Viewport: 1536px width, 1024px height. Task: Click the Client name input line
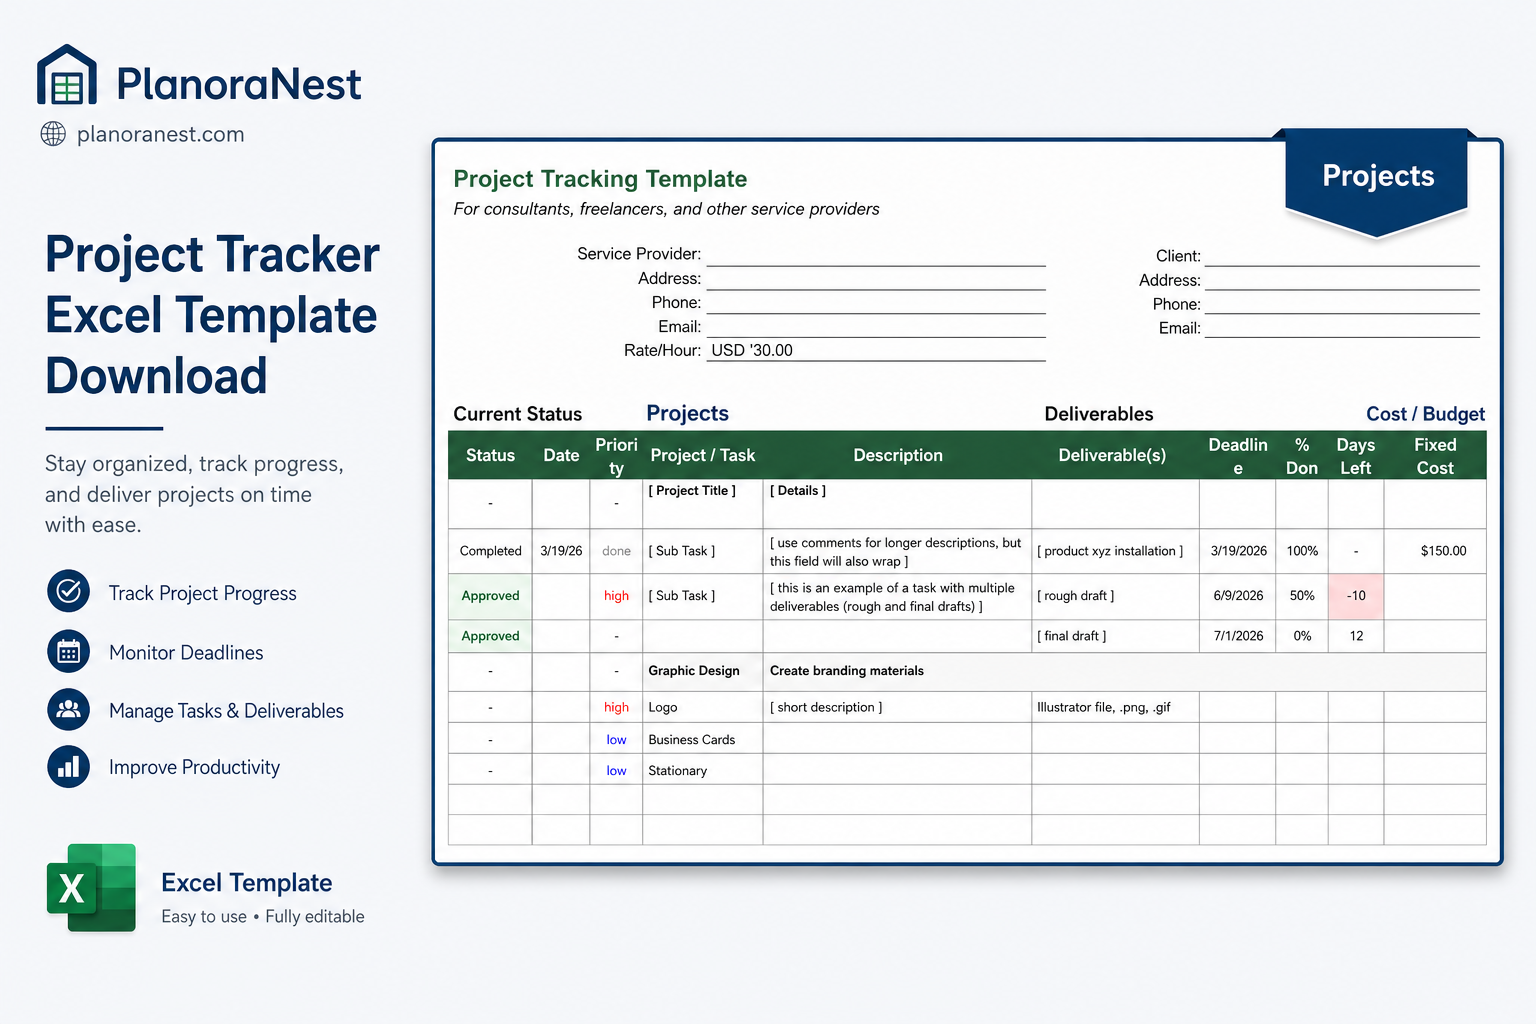[x=1342, y=256]
